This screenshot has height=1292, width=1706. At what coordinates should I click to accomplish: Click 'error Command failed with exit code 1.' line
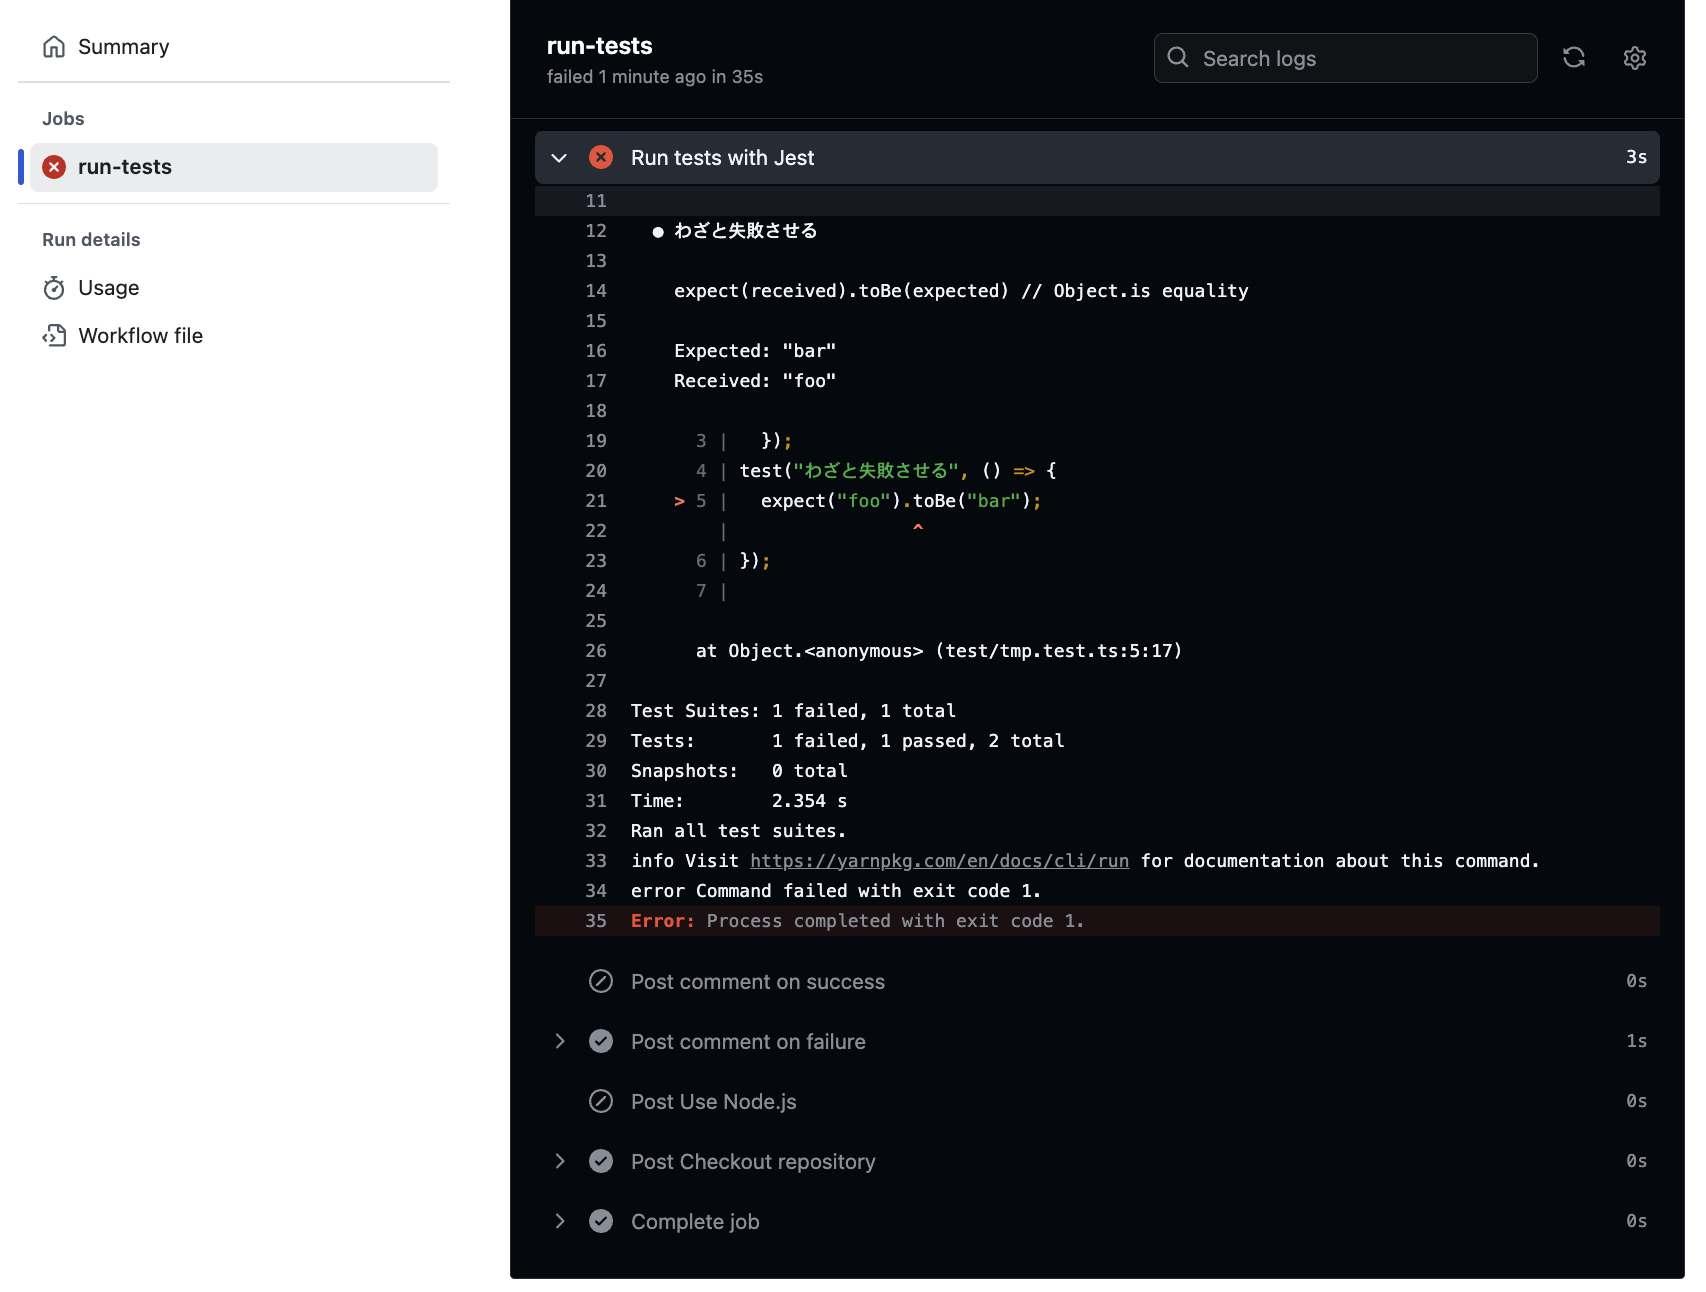point(836,891)
